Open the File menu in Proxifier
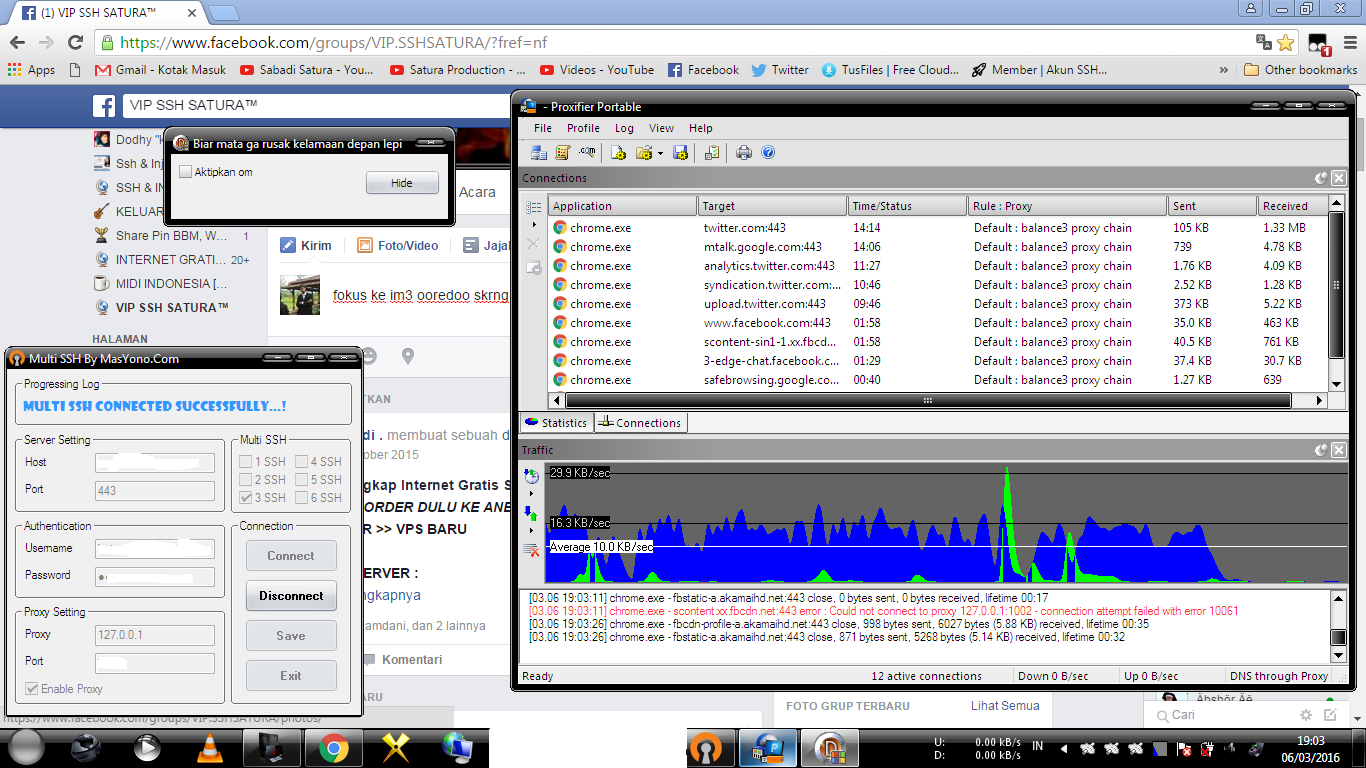Image resolution: width=1366 pixels, height=768 pixels. click(x=543, y=128)
